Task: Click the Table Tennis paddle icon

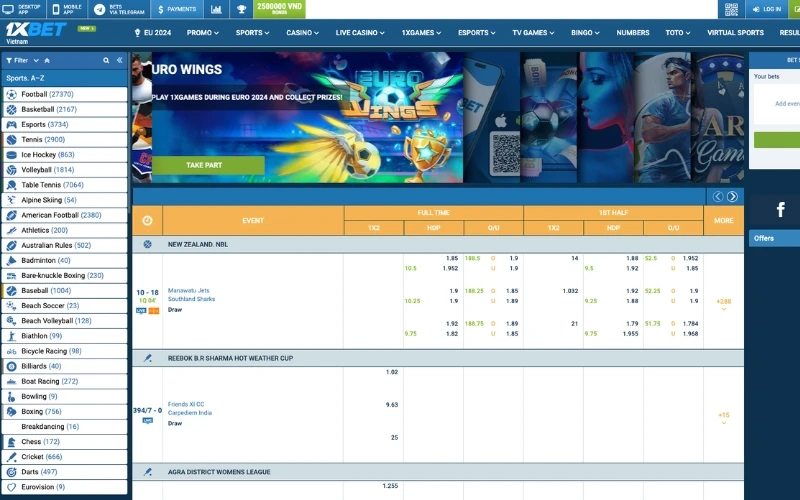Action: point(11,185)
